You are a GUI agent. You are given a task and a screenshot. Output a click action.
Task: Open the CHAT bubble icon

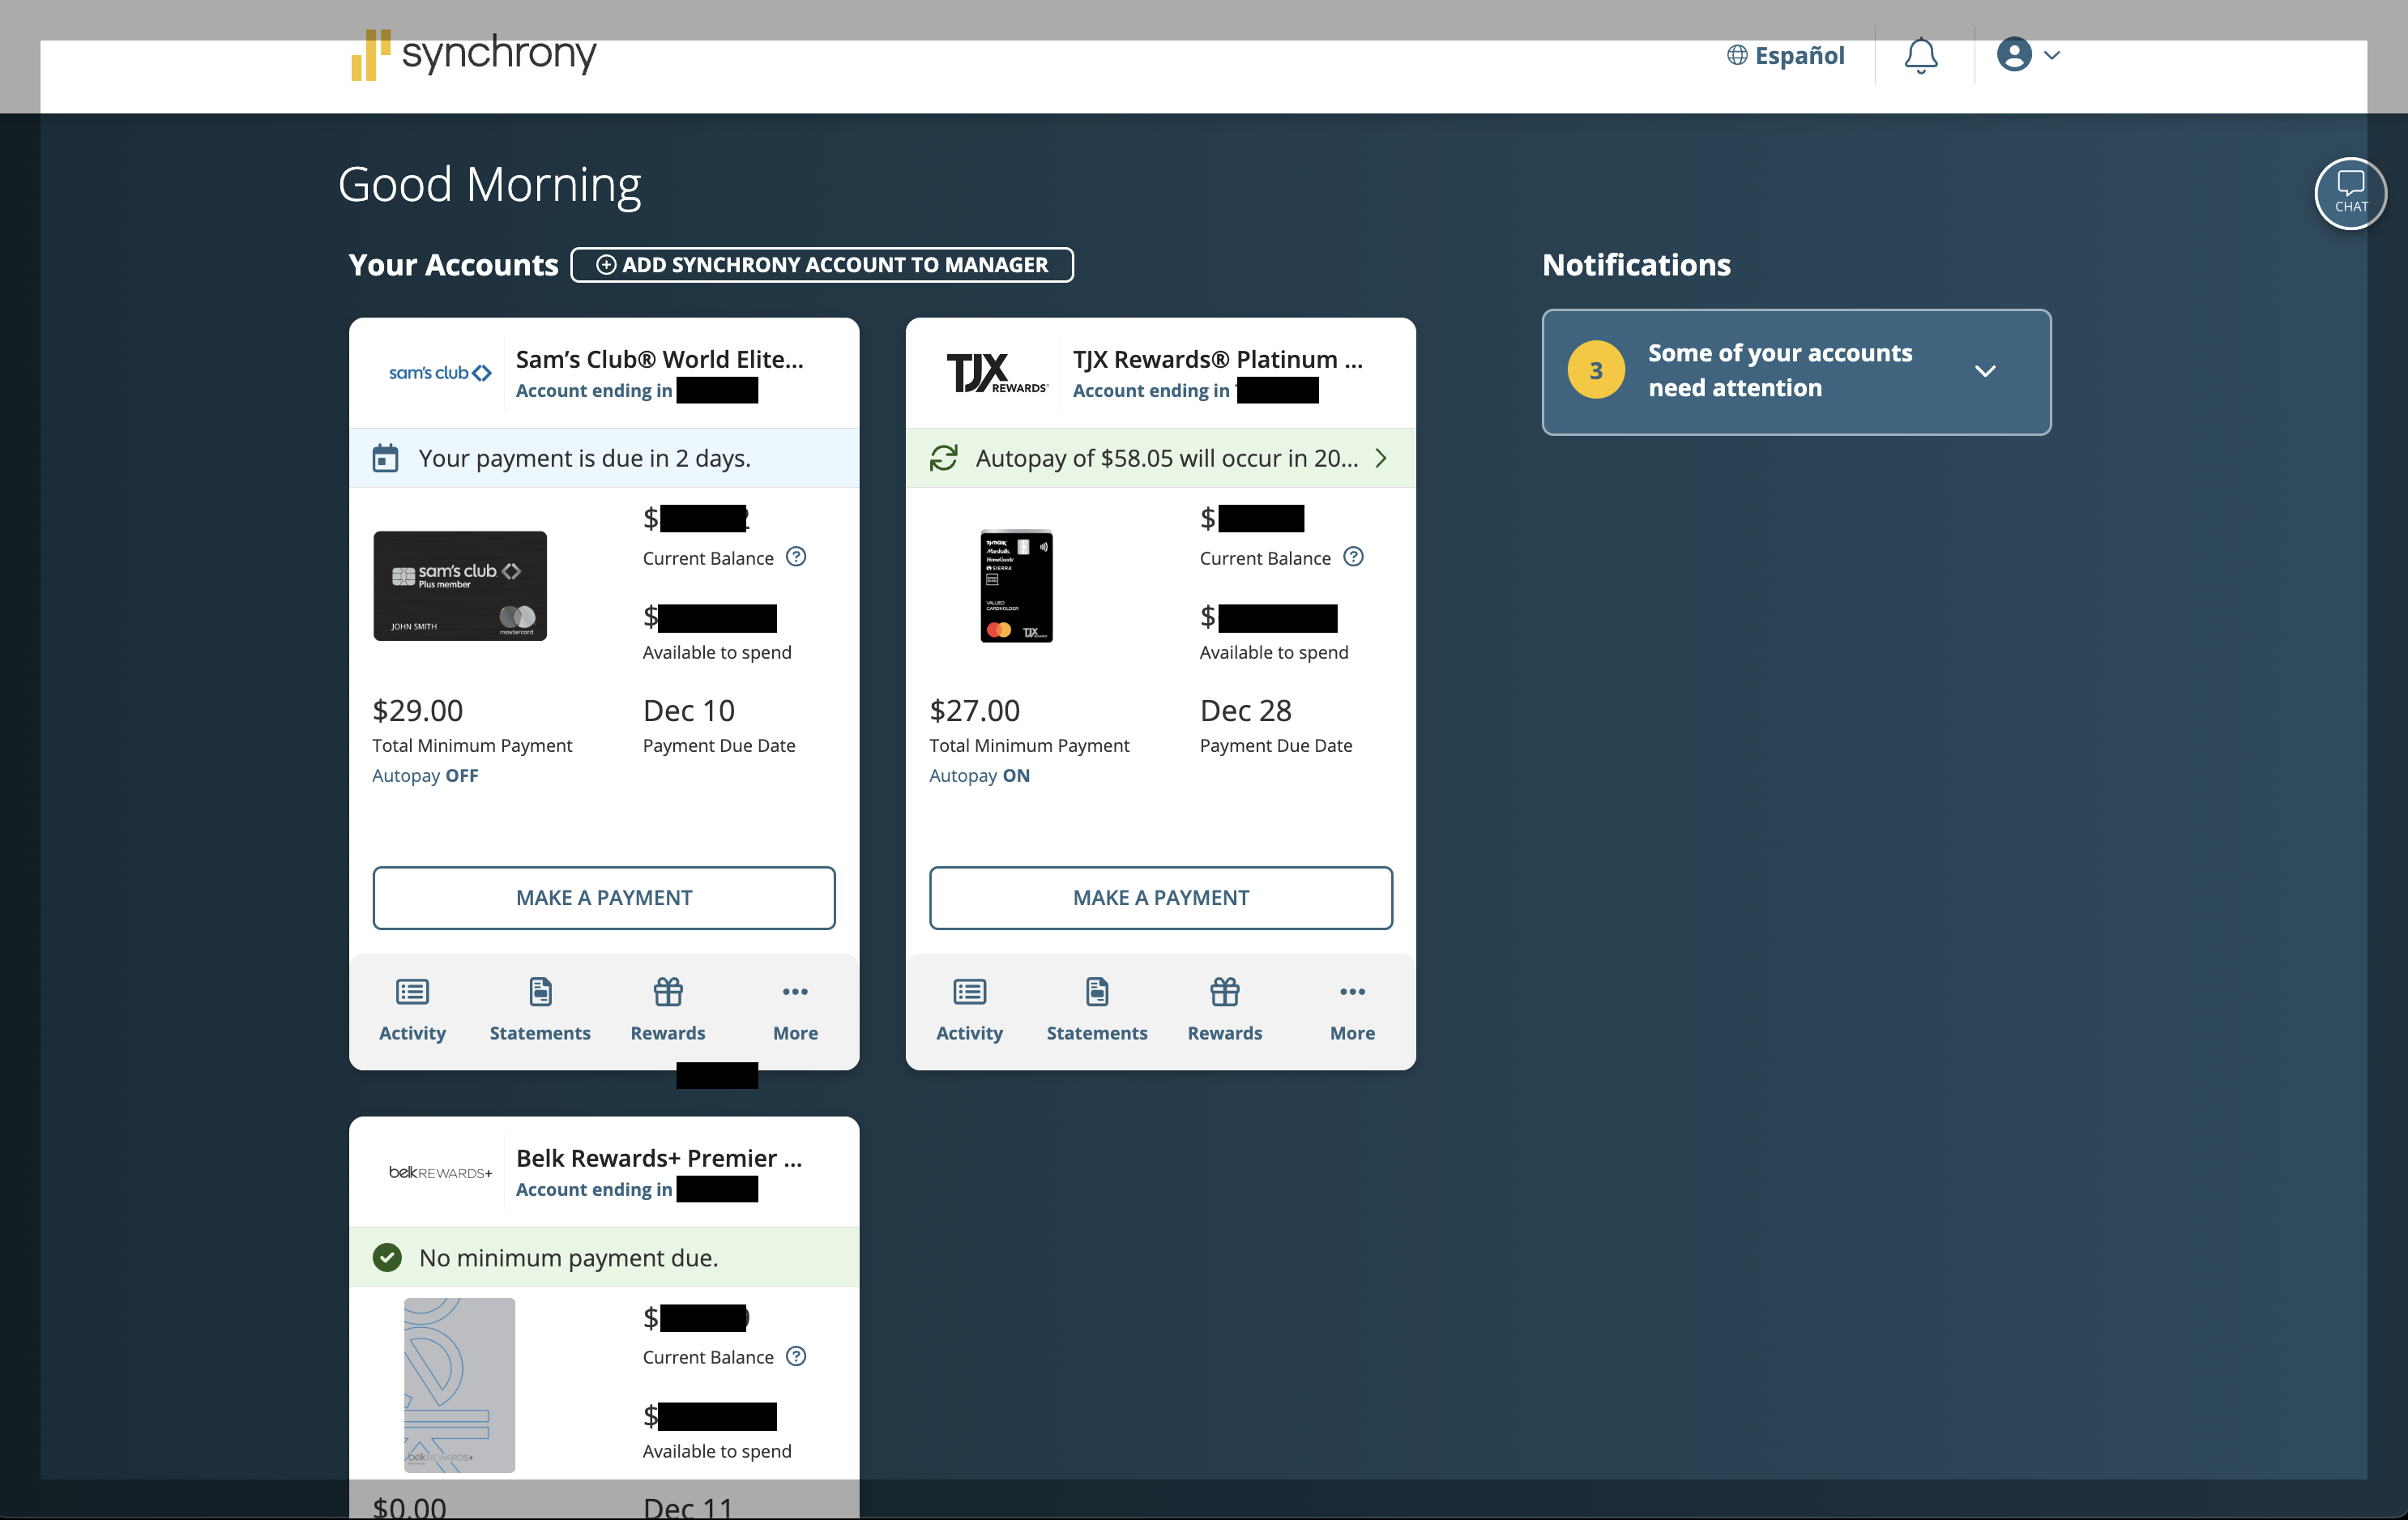tap(2350, 193)
